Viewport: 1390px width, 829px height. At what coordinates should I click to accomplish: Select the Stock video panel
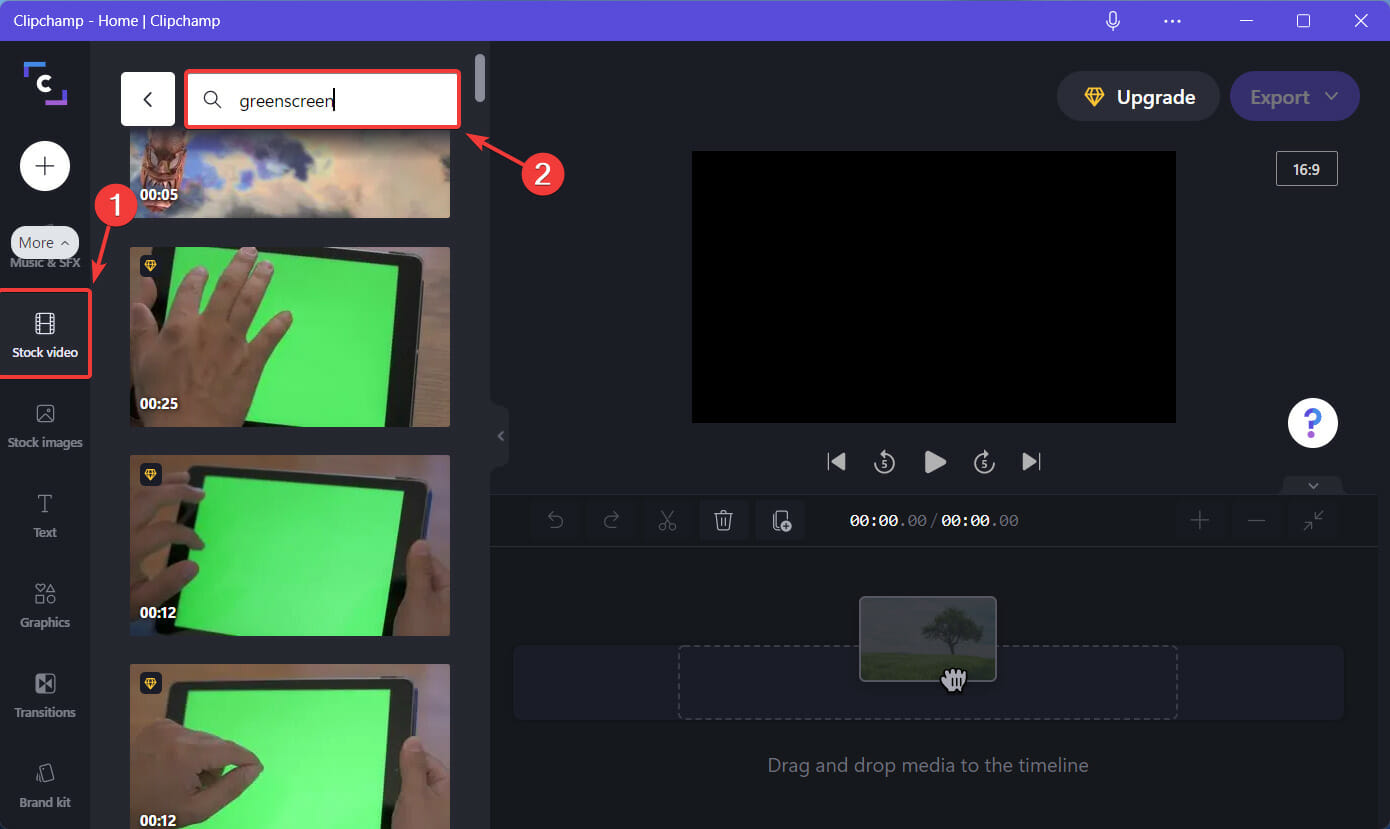coord(44,335)
